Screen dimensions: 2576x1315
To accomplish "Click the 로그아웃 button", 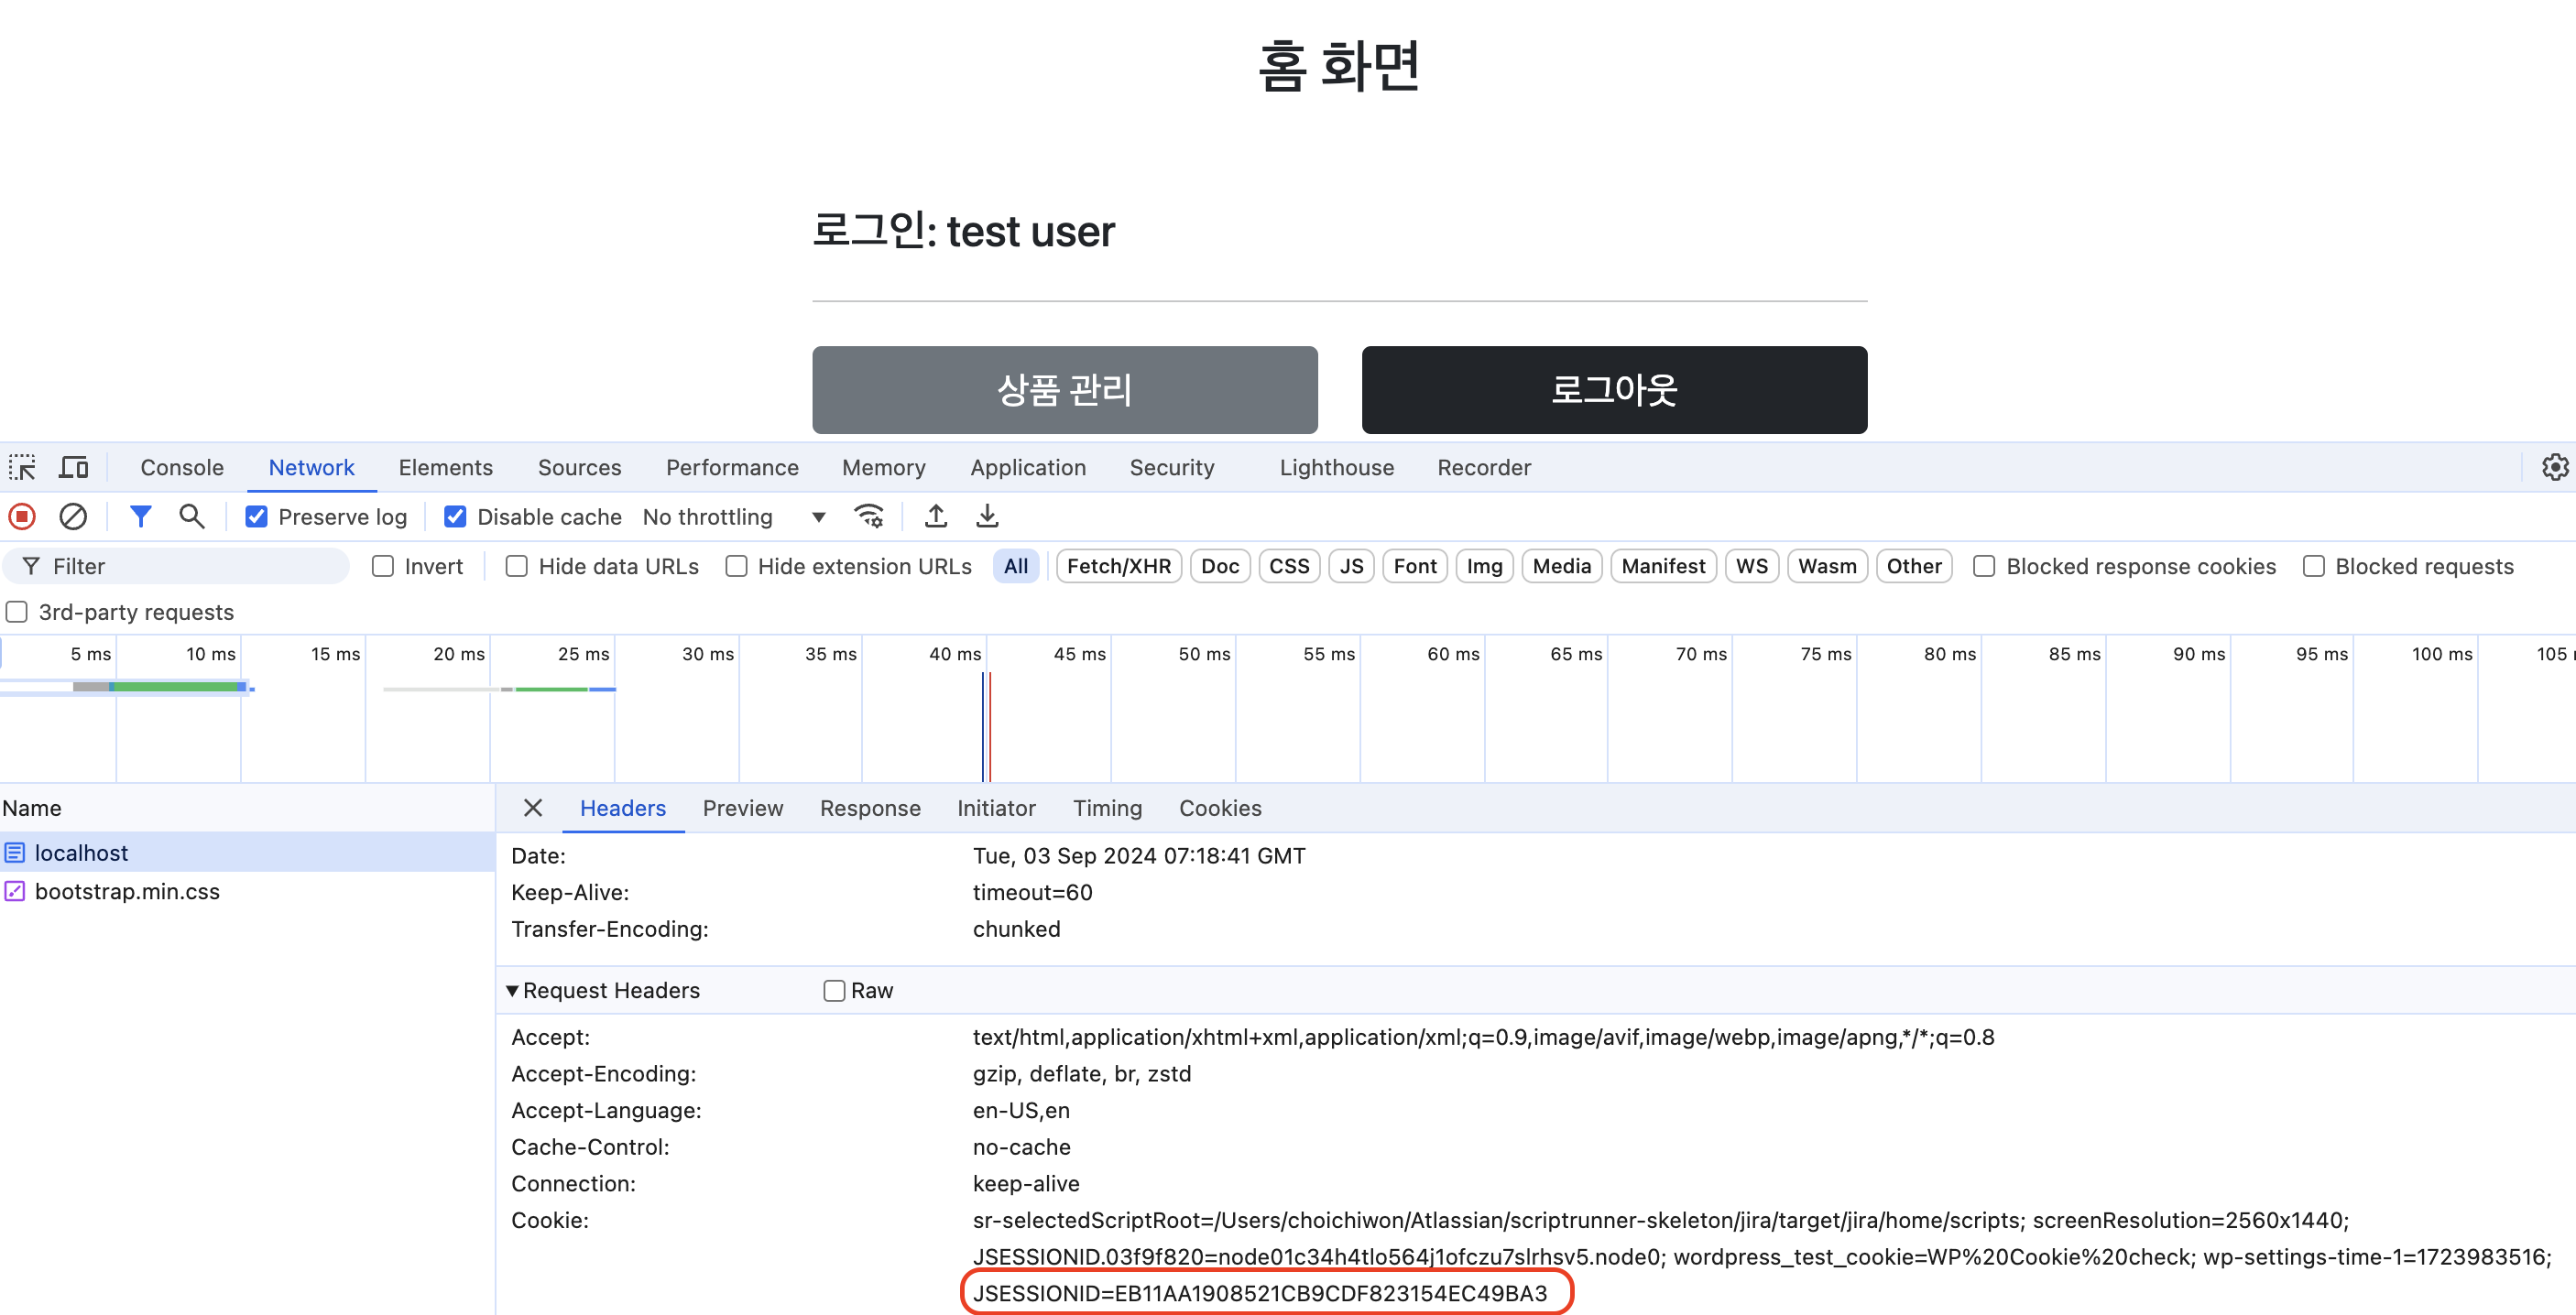I will pos(1613,389).
